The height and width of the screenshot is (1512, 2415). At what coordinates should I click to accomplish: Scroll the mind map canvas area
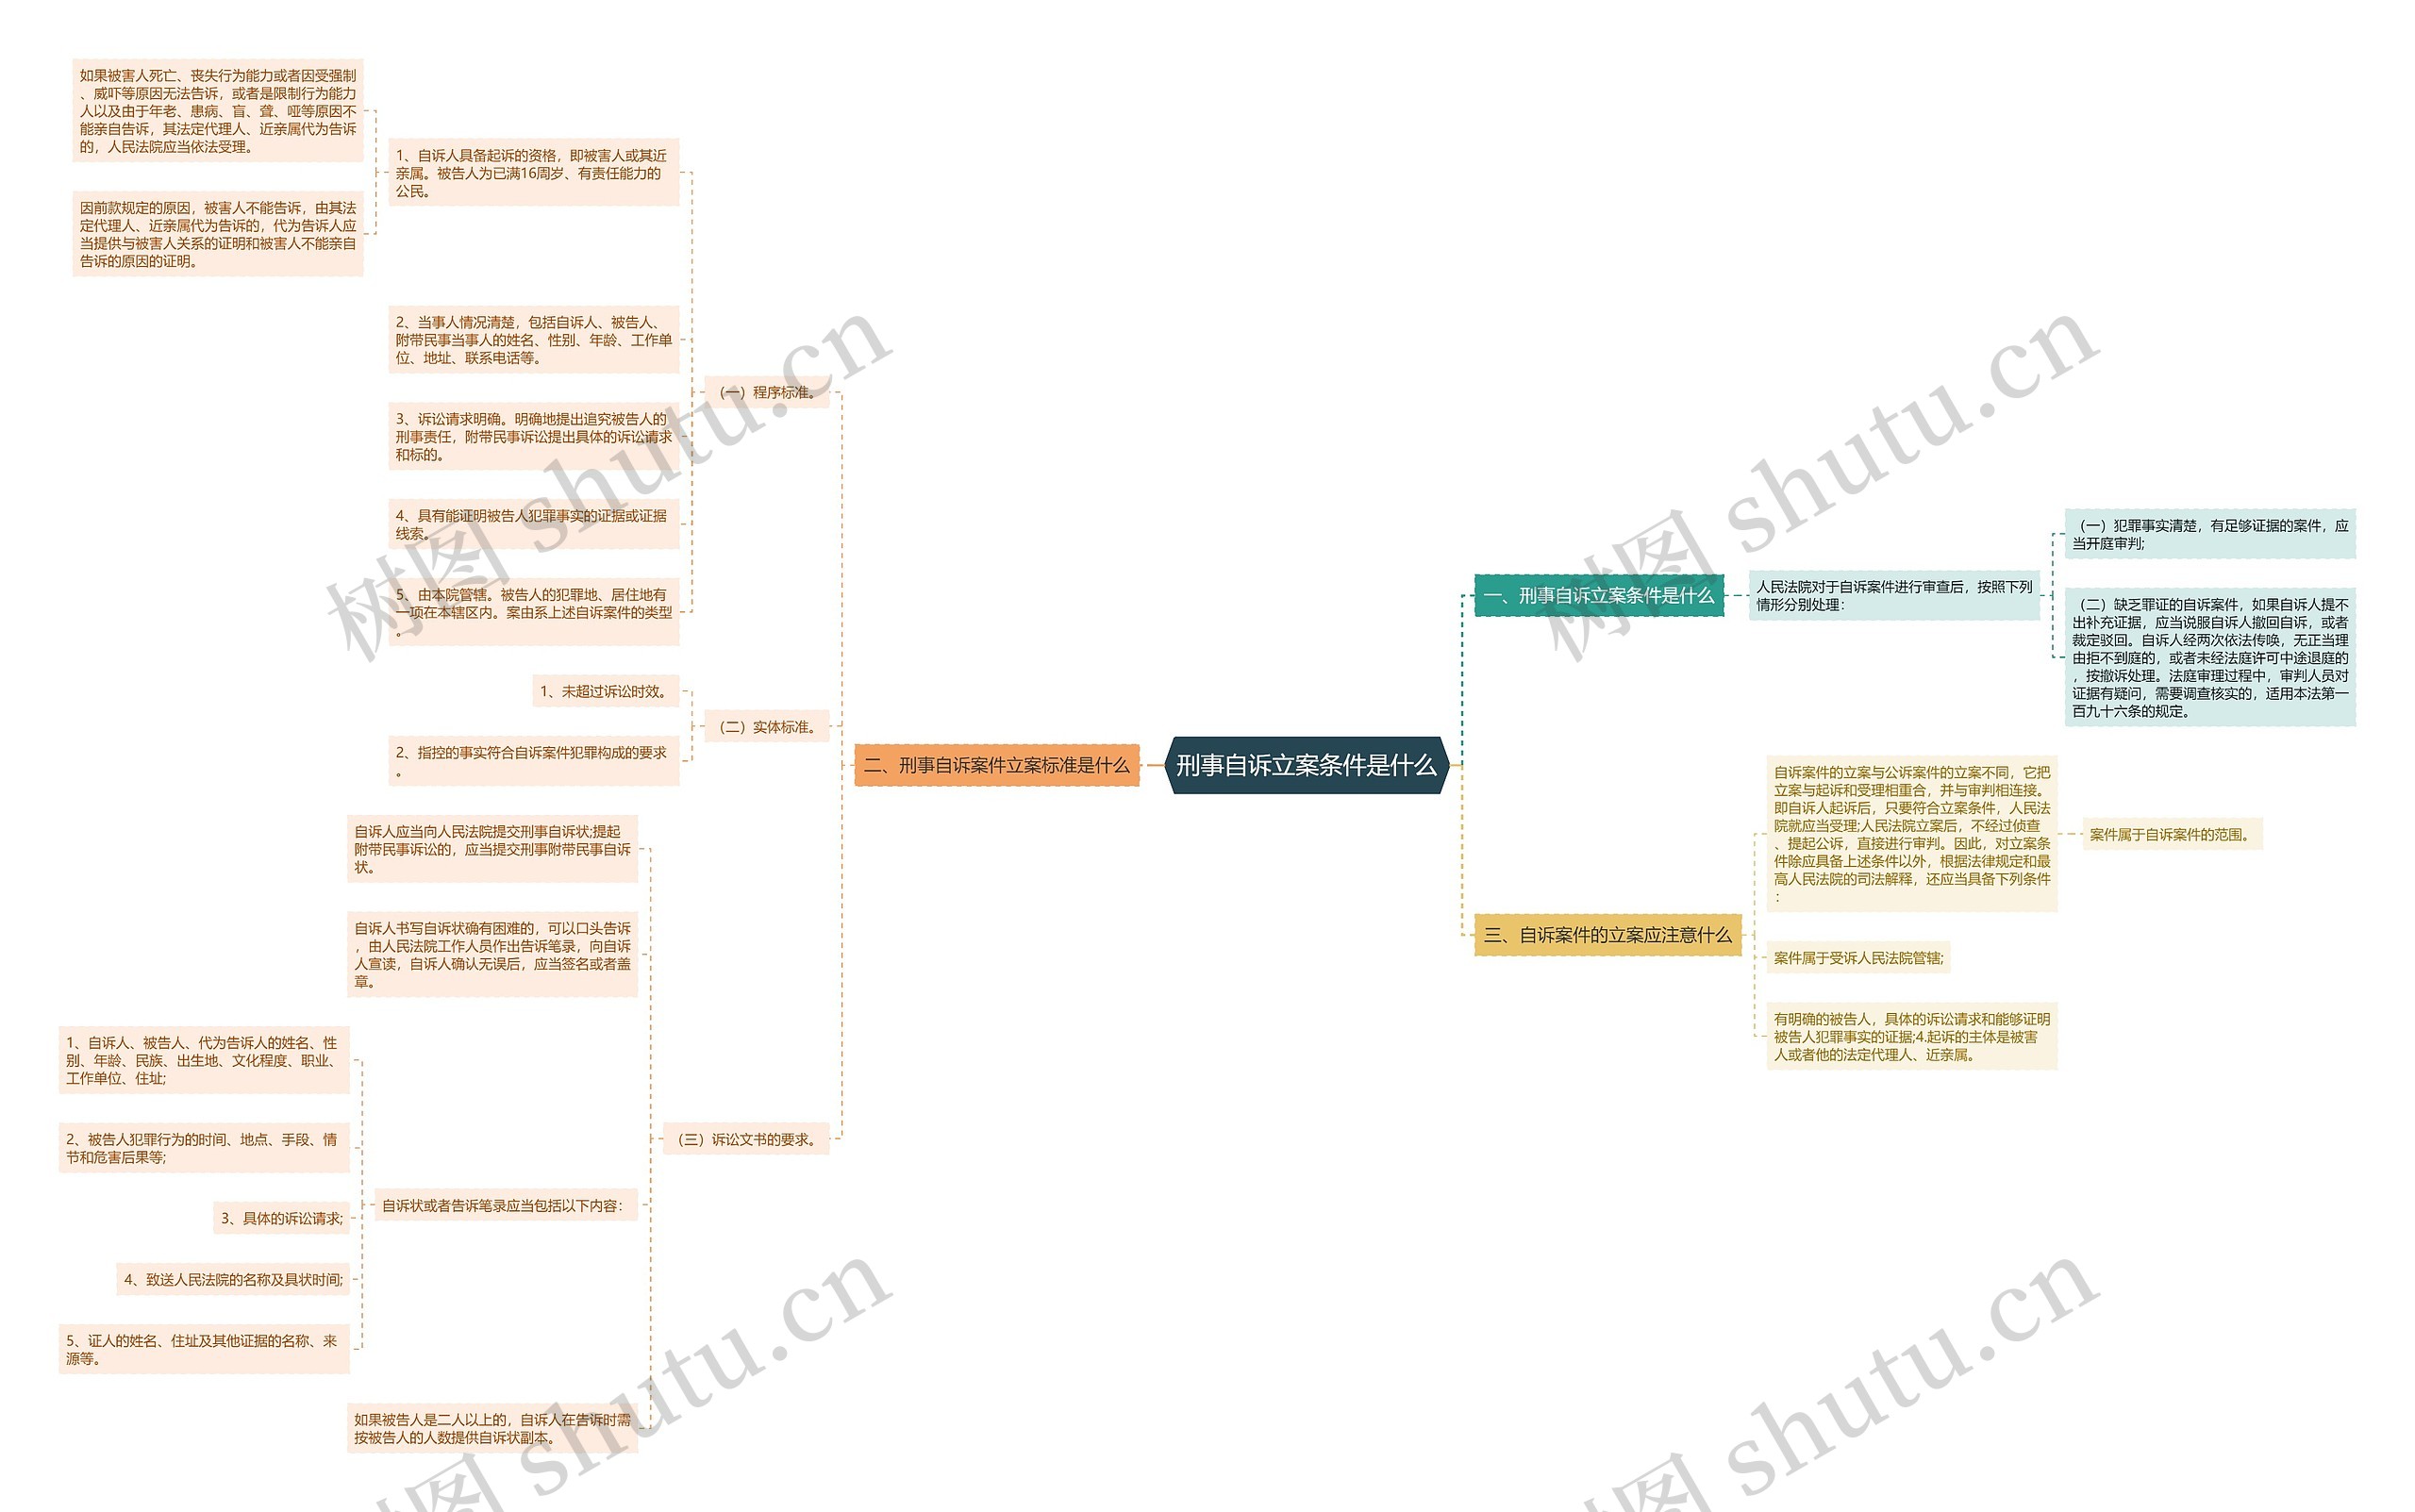coord(1207,756)
